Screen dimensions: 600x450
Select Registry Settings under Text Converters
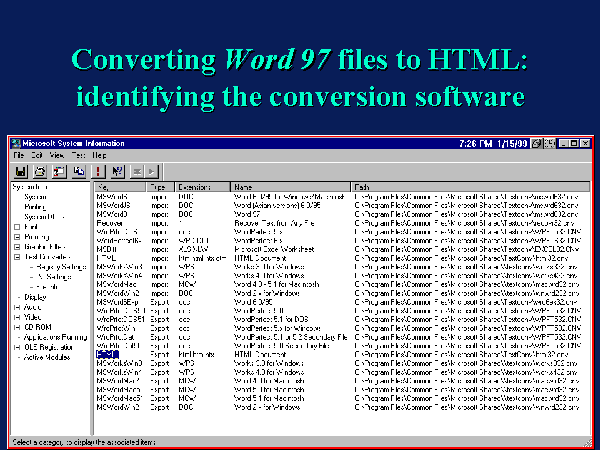(61, 267)
